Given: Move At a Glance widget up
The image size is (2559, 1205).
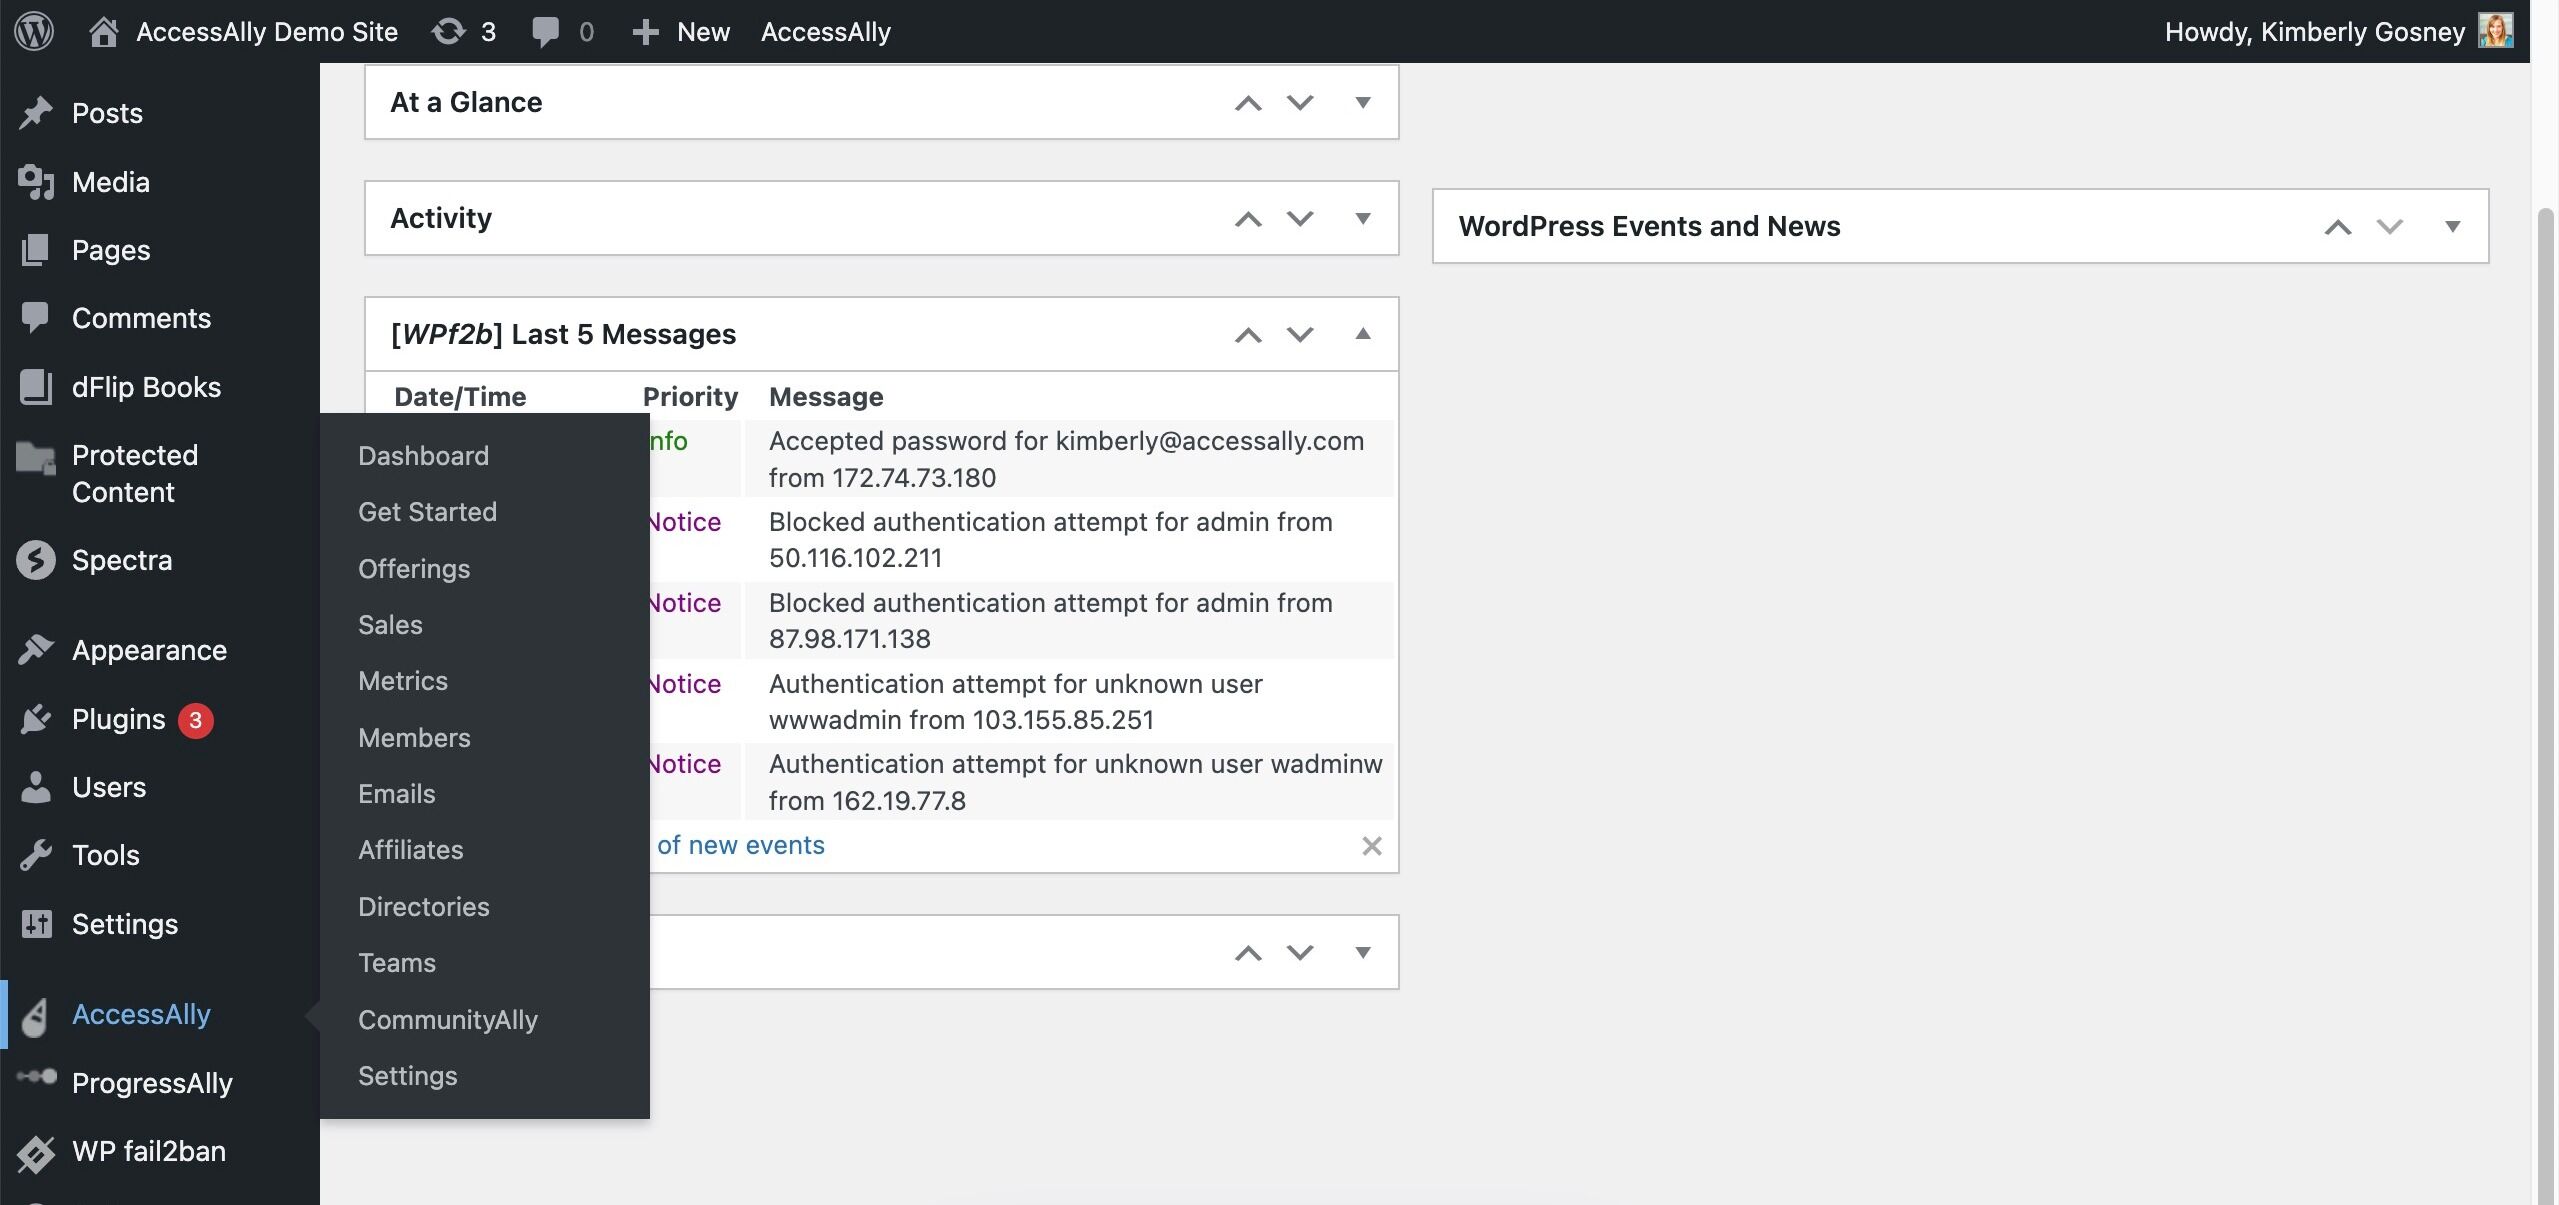Looking at the screenshot, I should click(1248, 102).
